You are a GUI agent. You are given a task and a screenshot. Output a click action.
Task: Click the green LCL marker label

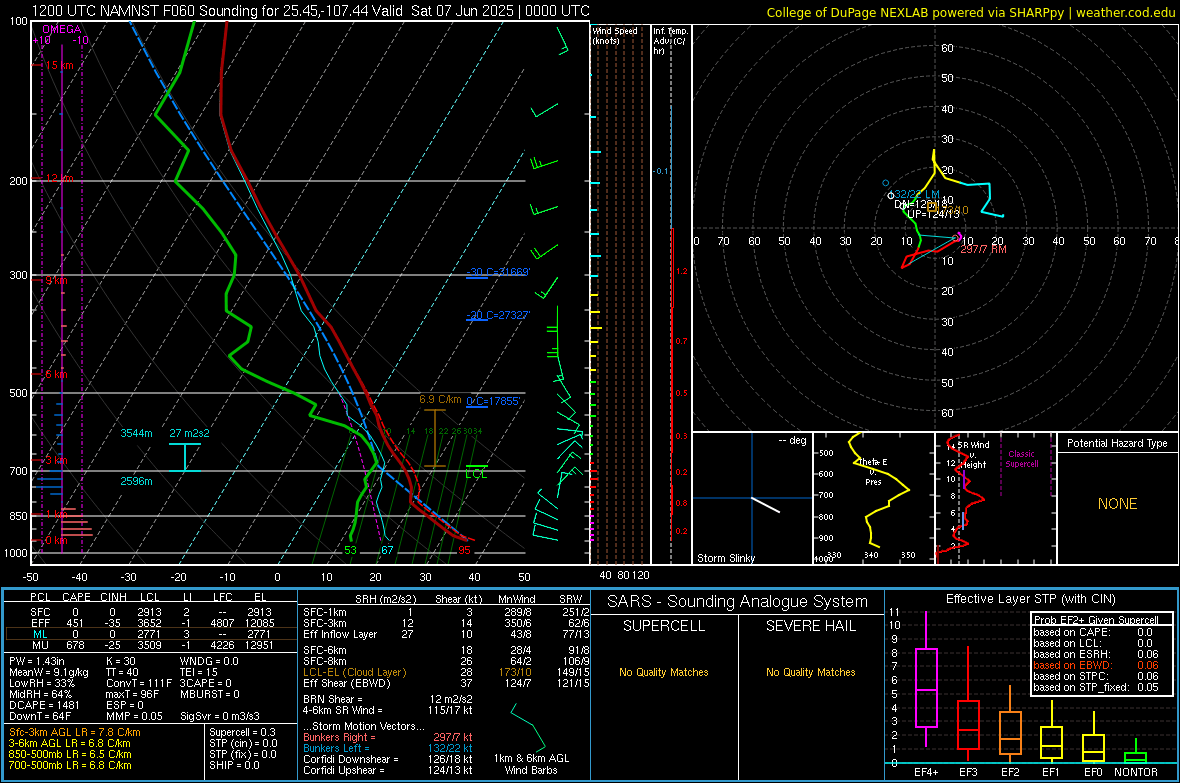pos(476,474)
